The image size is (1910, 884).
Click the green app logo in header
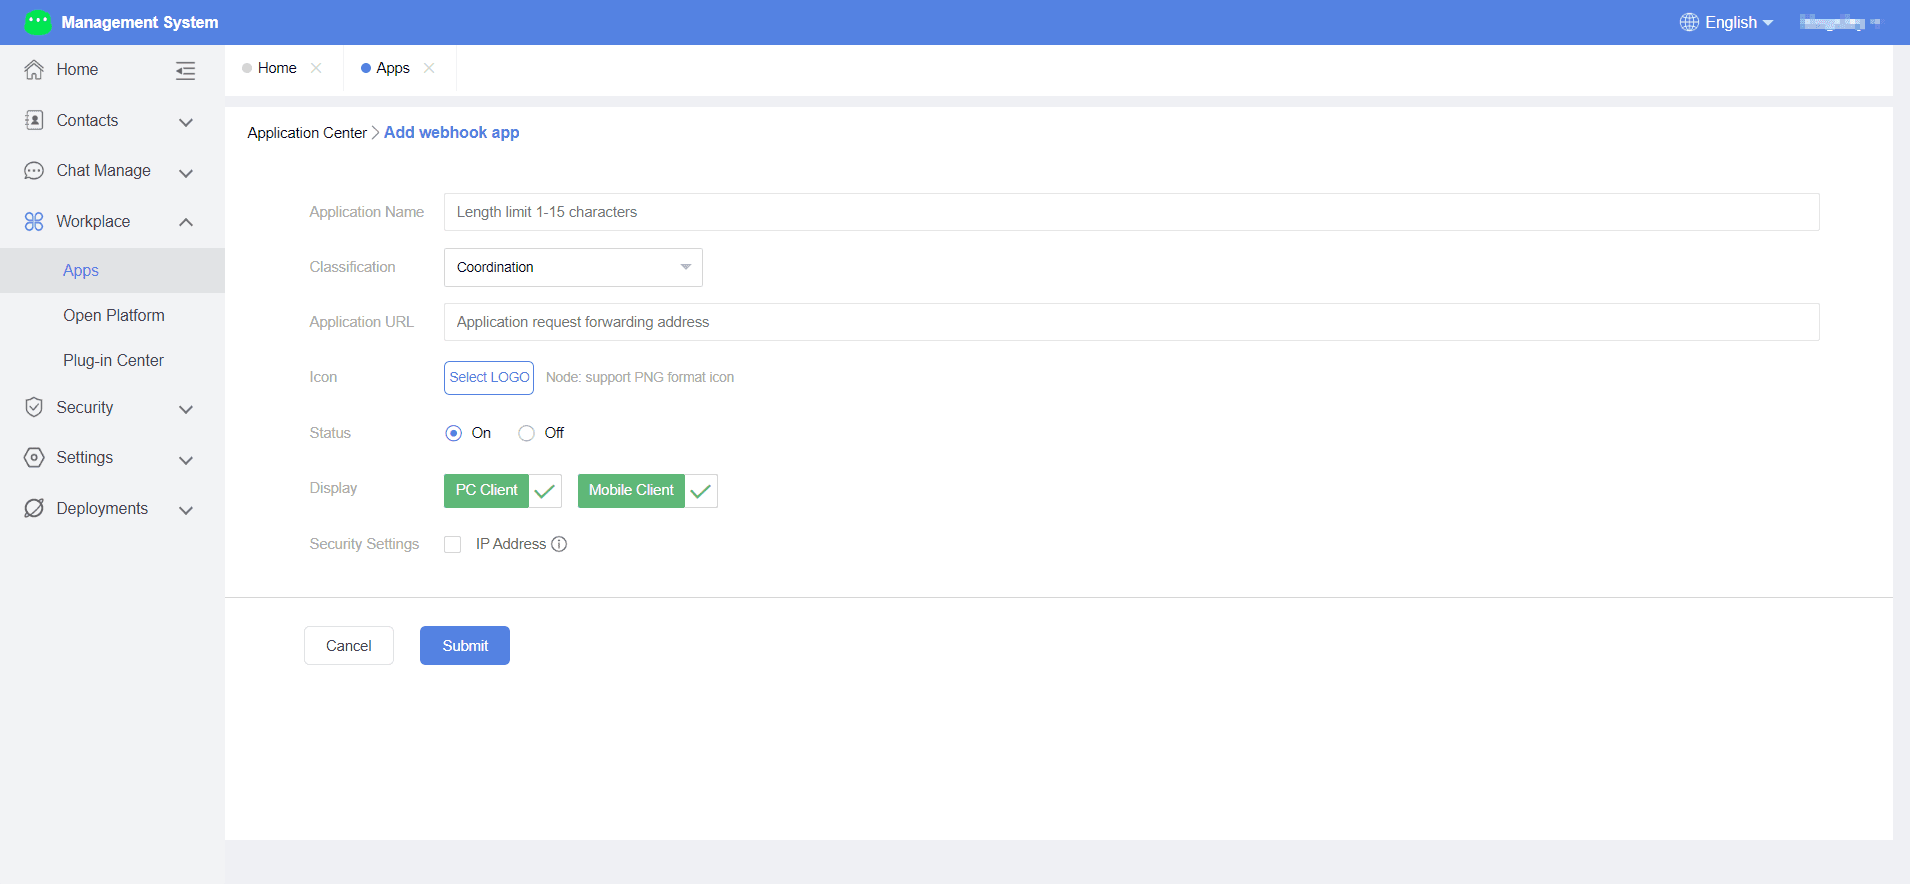[38, 22]
